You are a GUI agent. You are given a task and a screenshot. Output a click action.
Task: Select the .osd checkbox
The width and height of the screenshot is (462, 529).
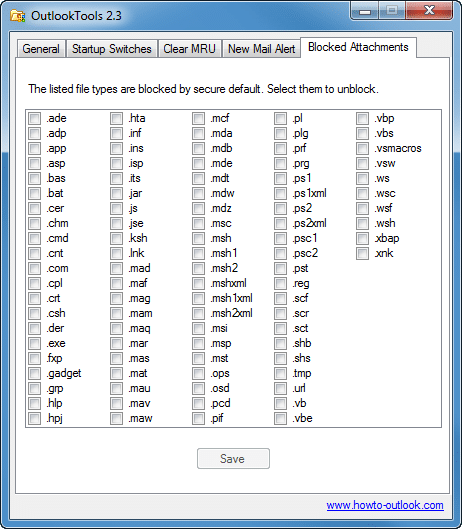tap(198, 388)
